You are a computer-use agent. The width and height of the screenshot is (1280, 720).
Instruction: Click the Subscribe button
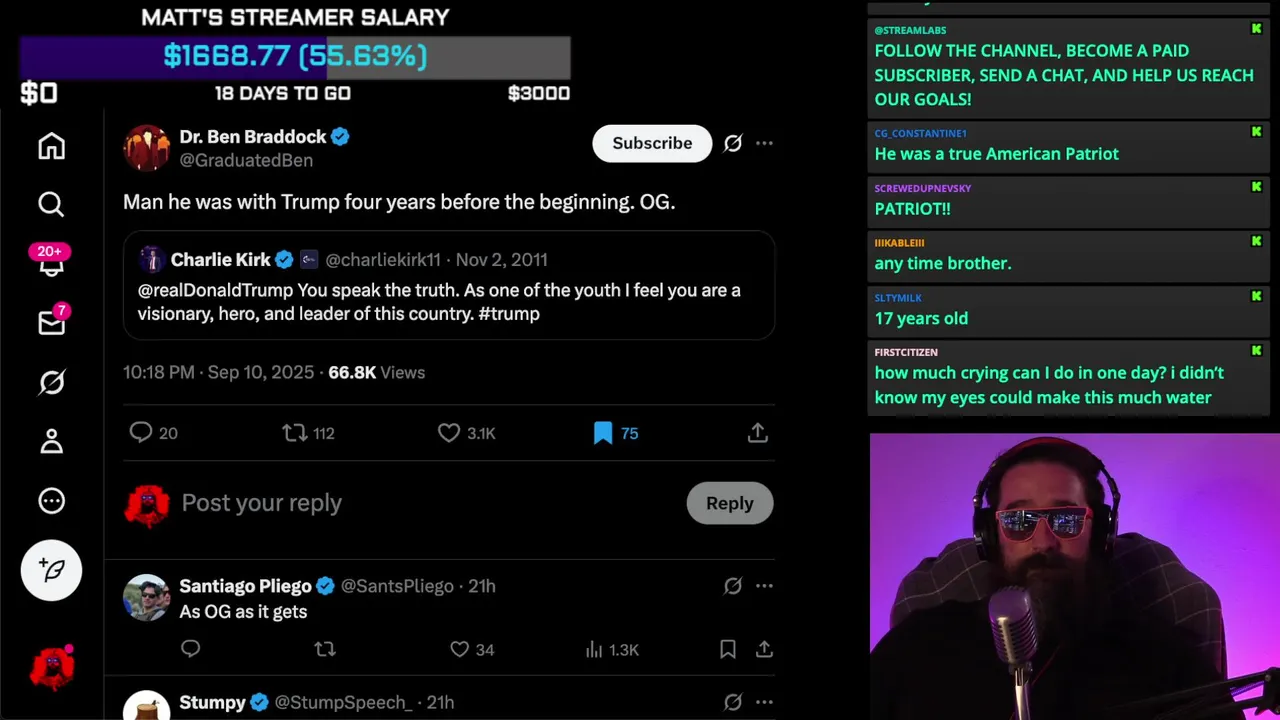(x=652, y=143)
